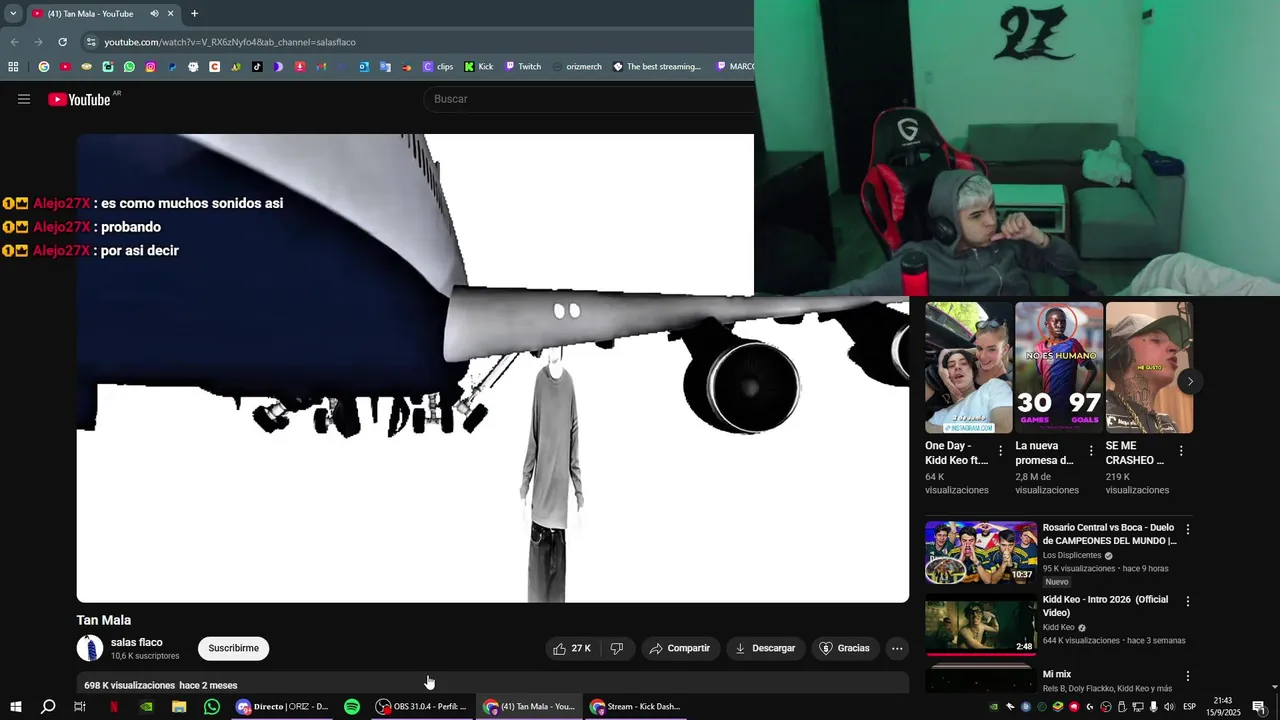Open Mi mix playlist title
This screenshot has width=1280, height=720.
coord(1057,675)
